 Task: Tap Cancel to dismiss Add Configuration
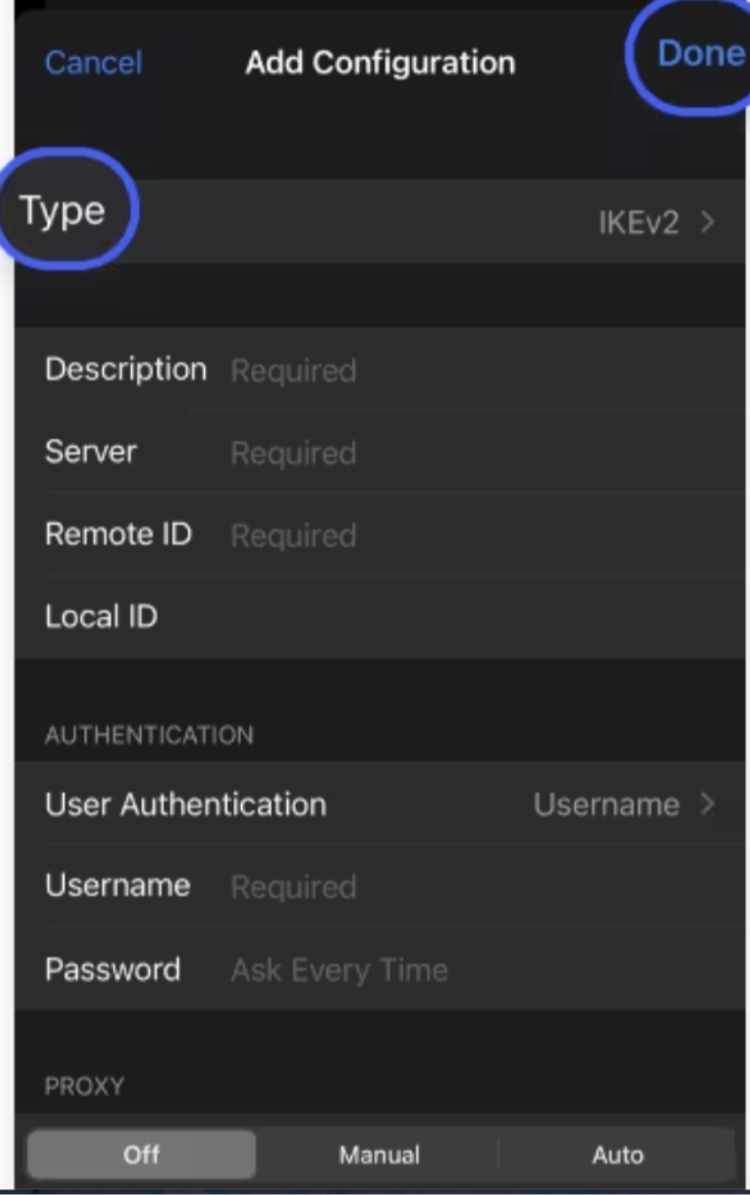[94, 62]
